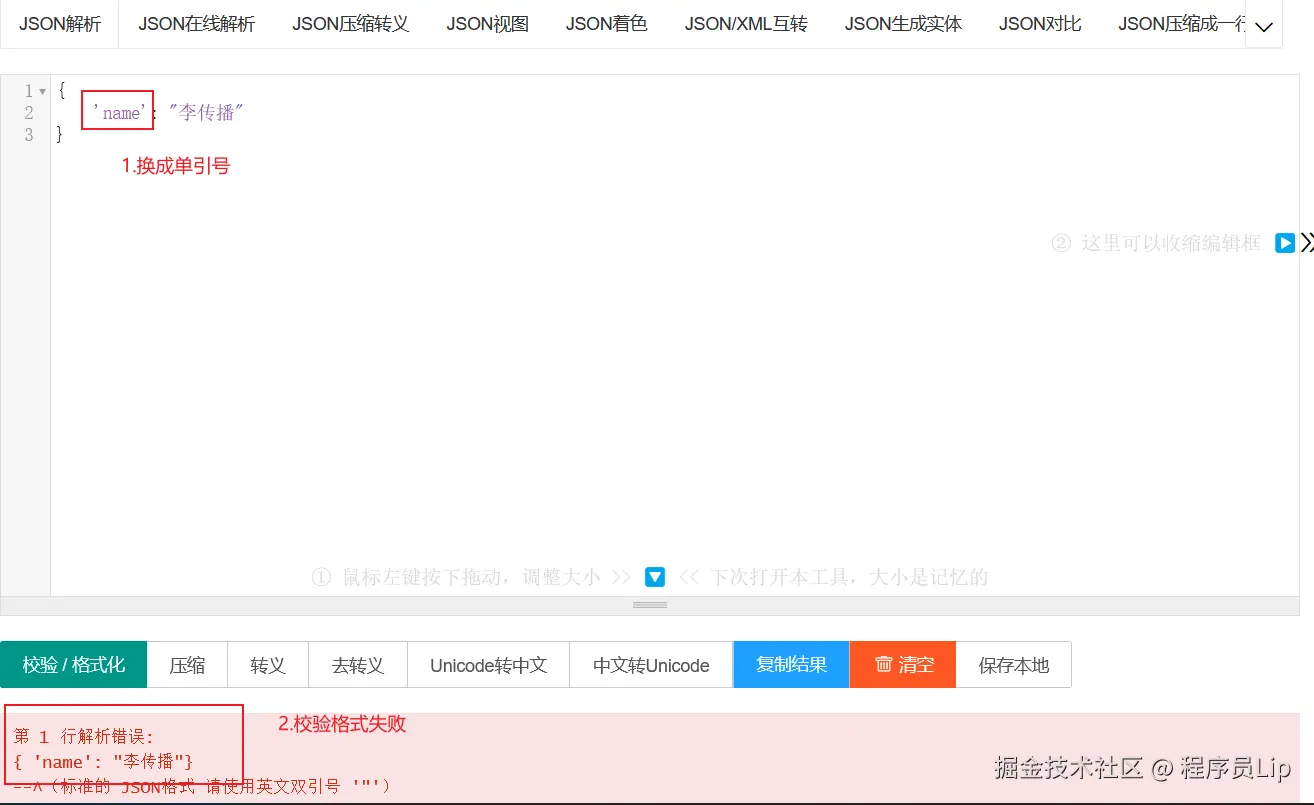
Task: Click the blue resize arrow icon
Action: click(x=653, y=576)
